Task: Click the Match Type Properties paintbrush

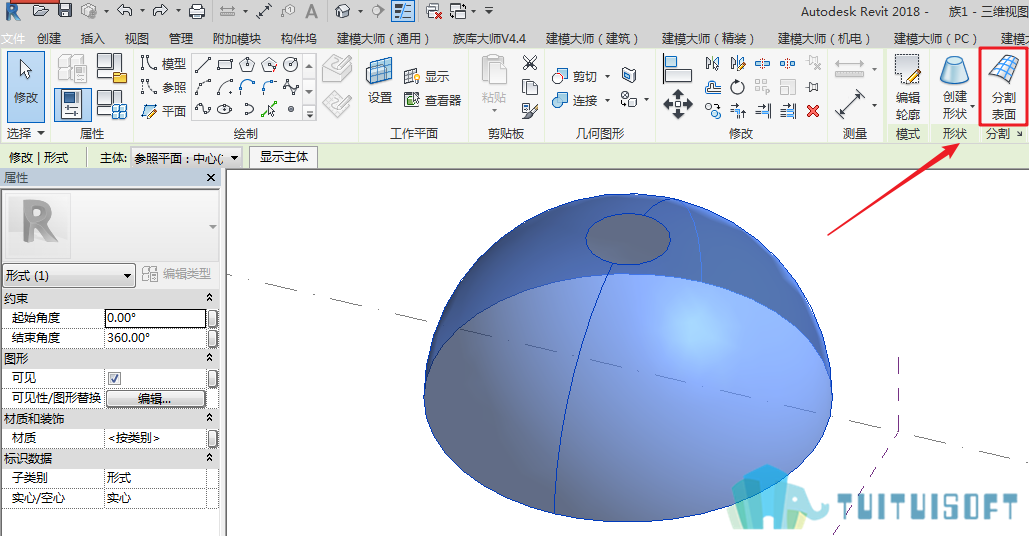Action: [530, 110]
